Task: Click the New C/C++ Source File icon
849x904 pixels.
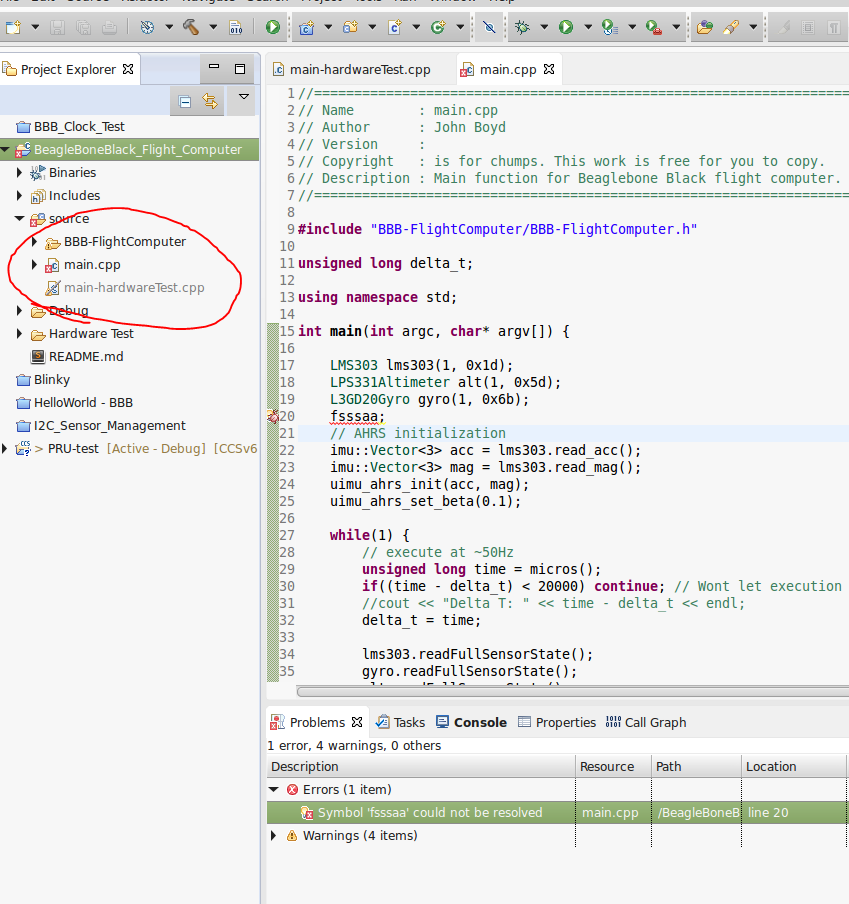Action: click(x=395, y=27)
